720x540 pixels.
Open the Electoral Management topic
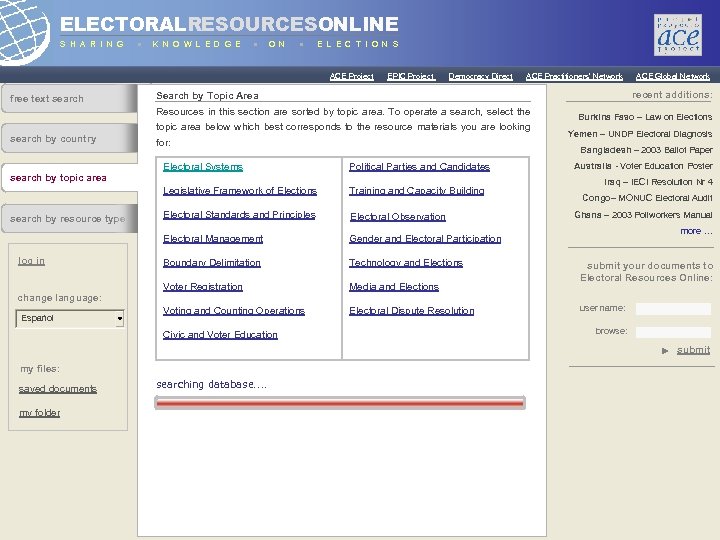213,239
